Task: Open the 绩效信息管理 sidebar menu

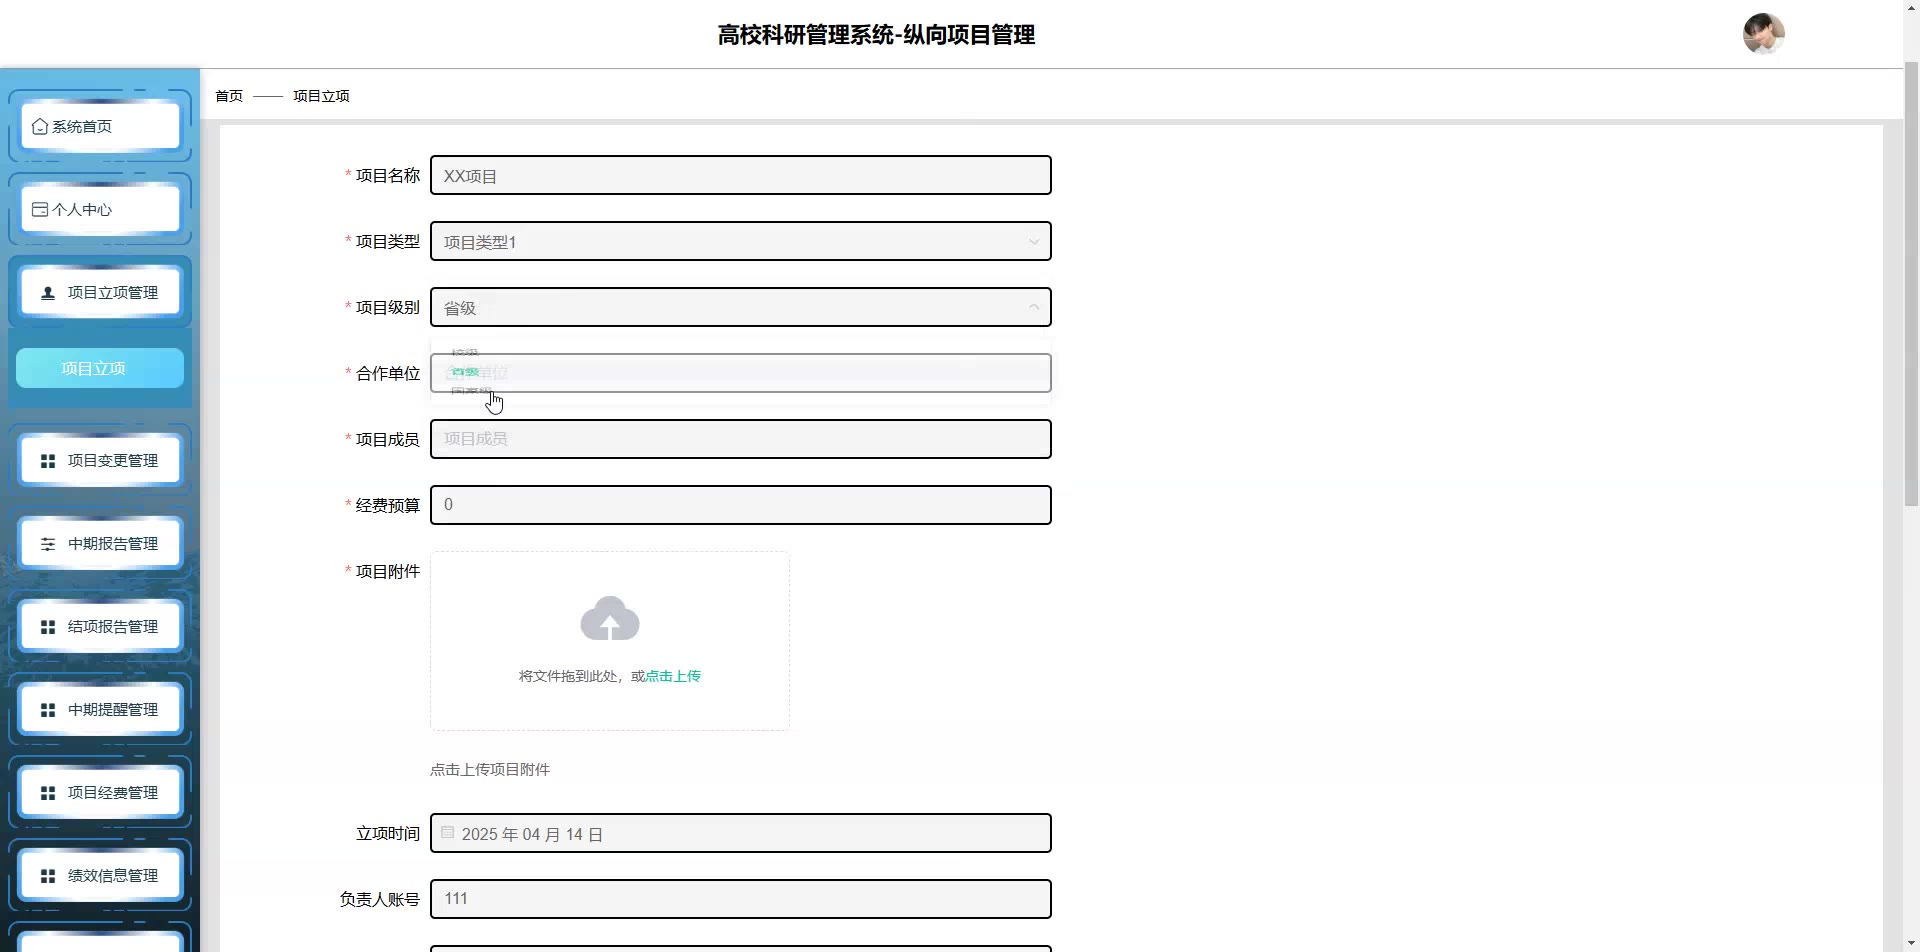Action: (x=100, y=876)
